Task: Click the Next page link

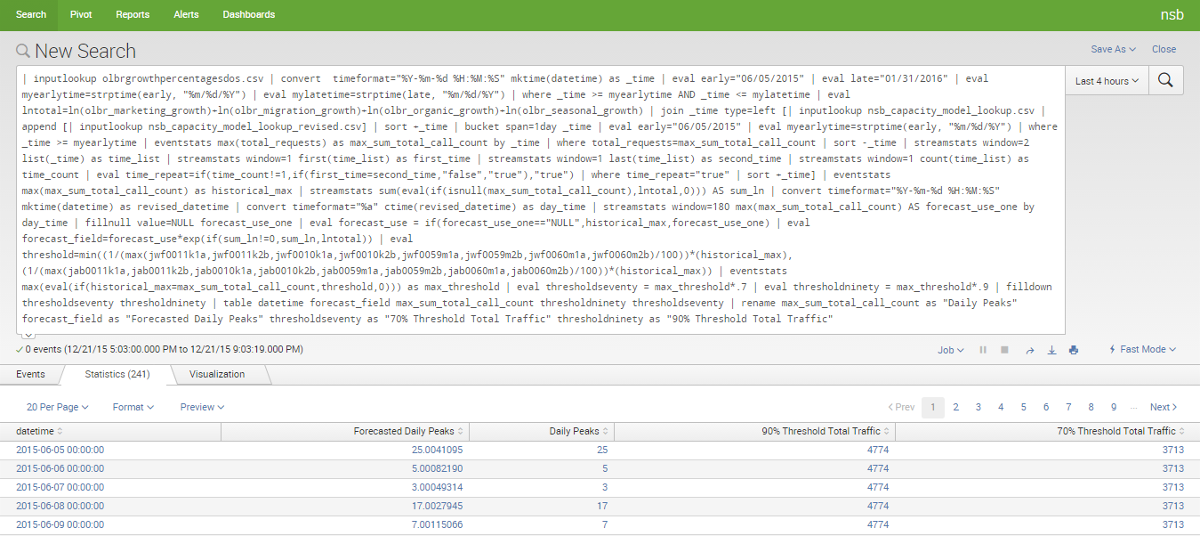Action: click(1164, 407)
